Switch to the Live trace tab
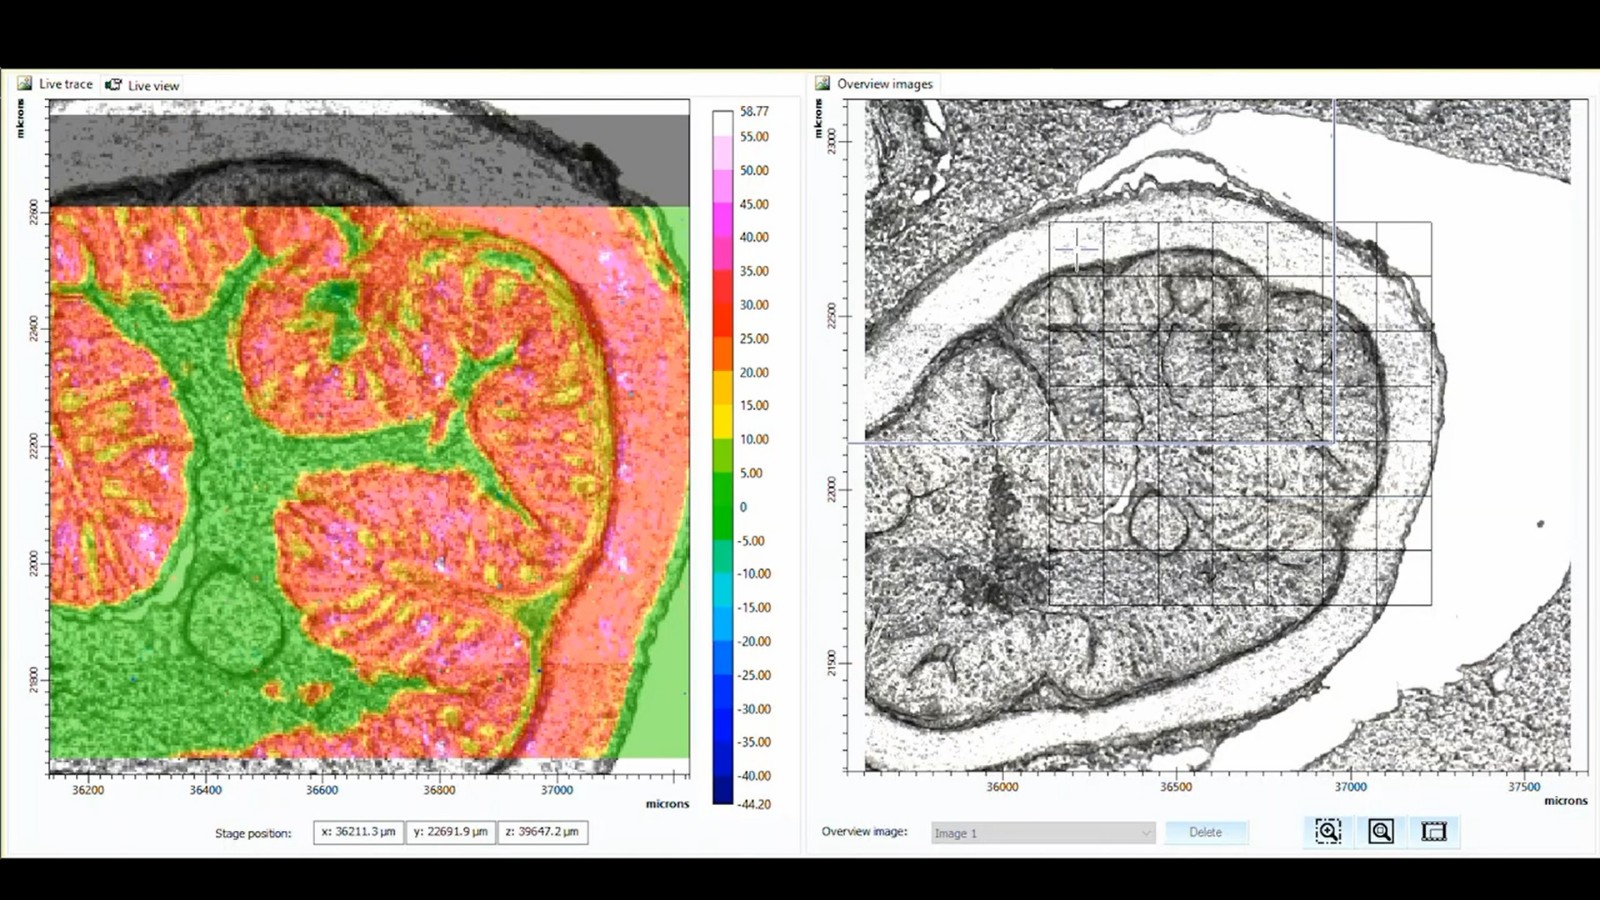This screenshot has height=900, width=1600. (65, 85)
